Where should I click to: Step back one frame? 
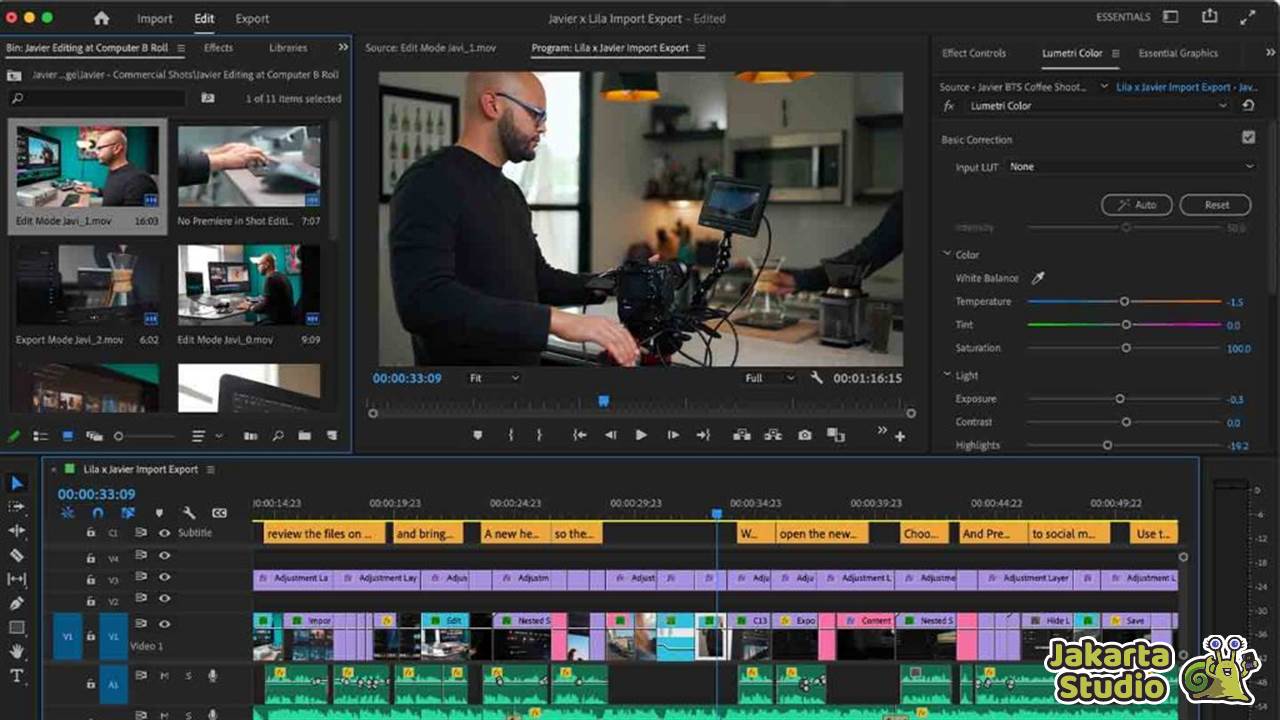pyautogui.click(x=610, y=435)
